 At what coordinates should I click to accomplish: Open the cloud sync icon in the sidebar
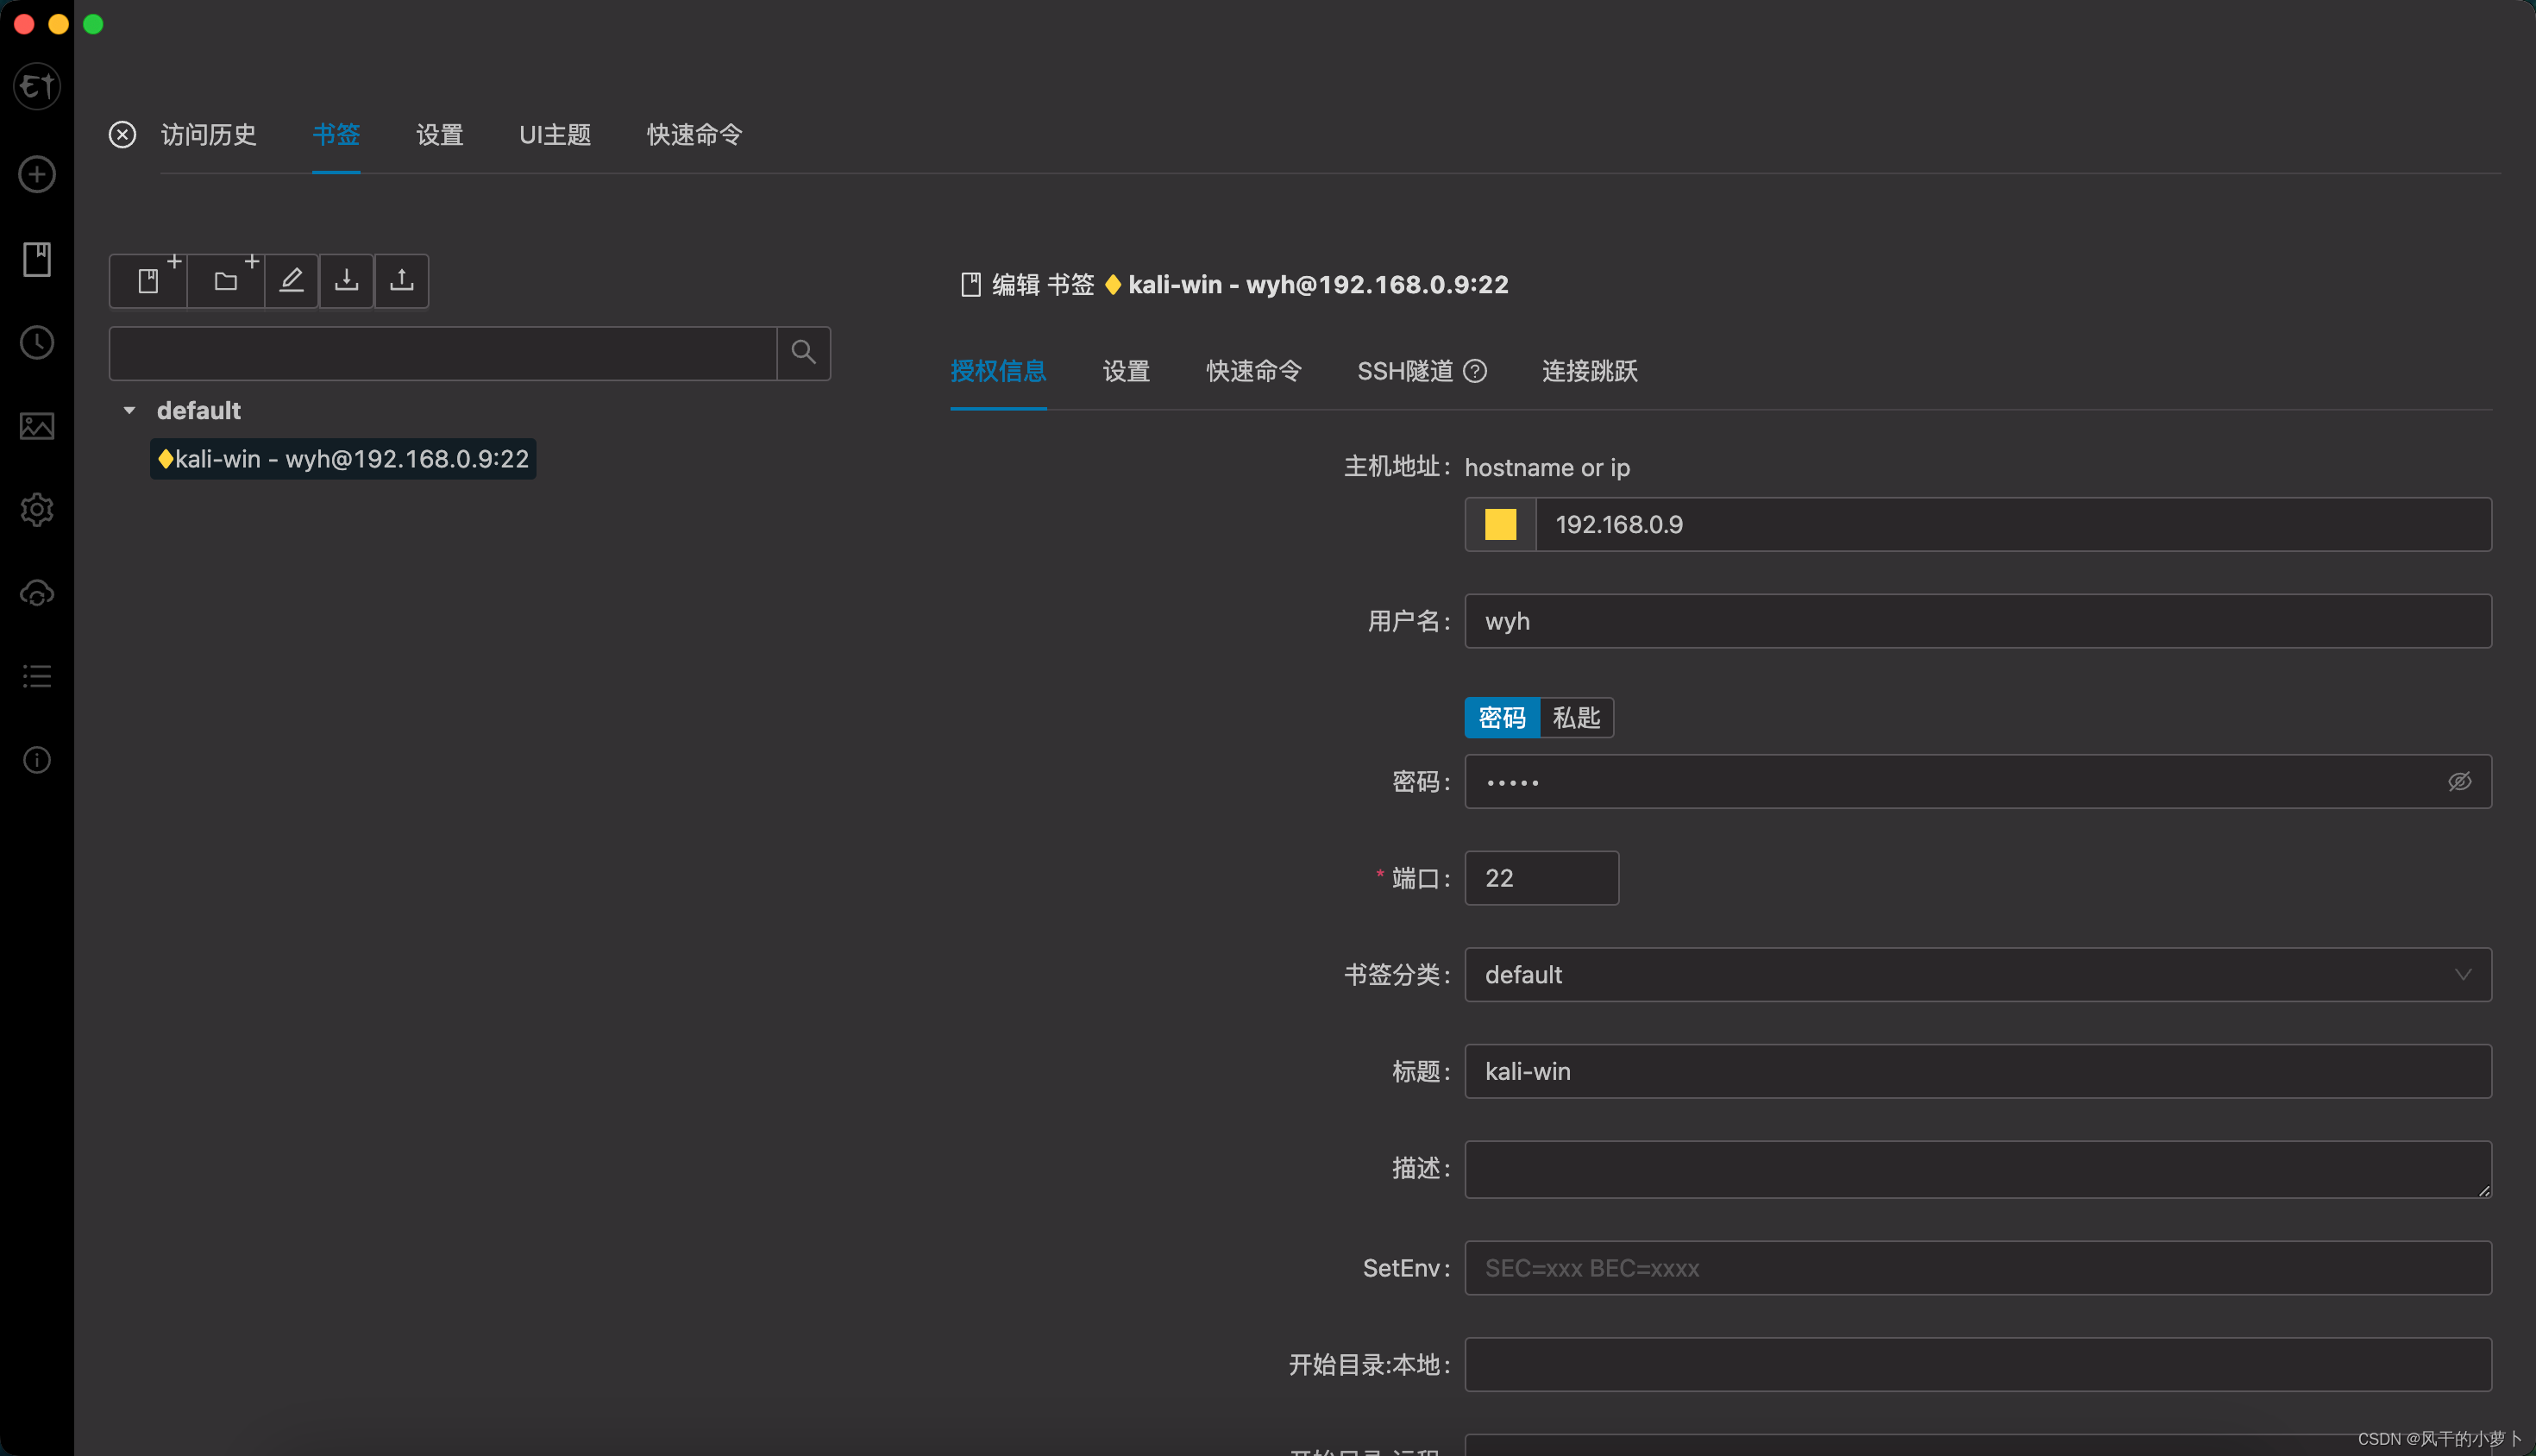(x=37, y=594)
